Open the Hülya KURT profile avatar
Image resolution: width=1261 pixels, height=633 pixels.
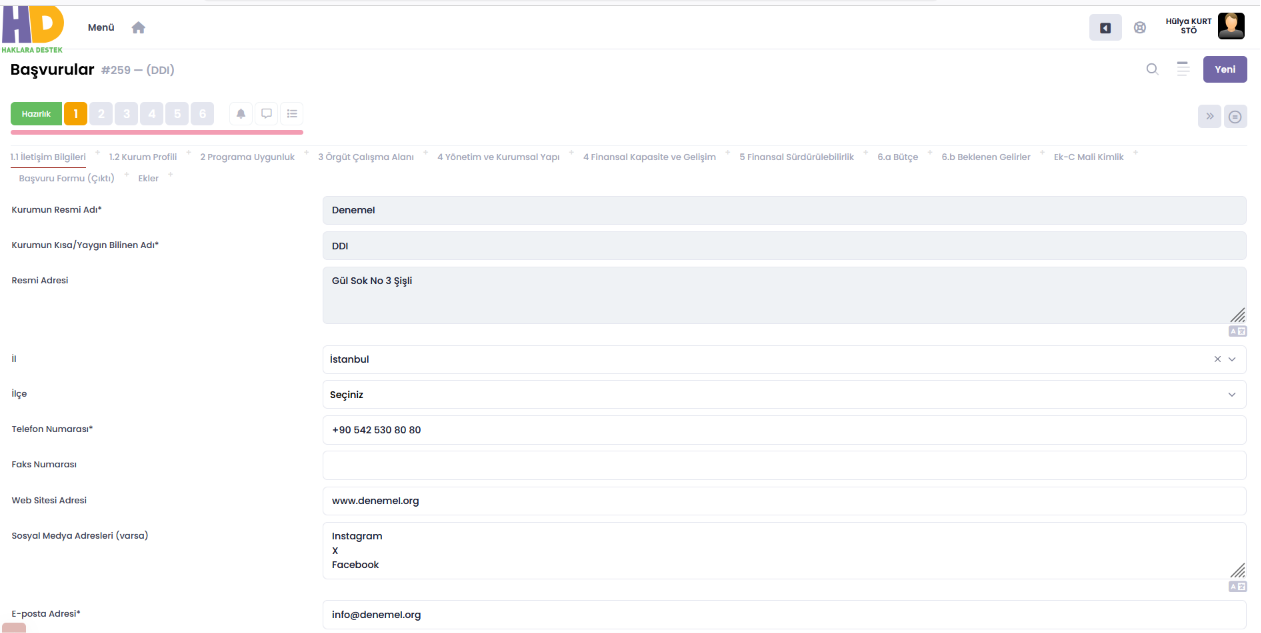tap(1231, 26)
